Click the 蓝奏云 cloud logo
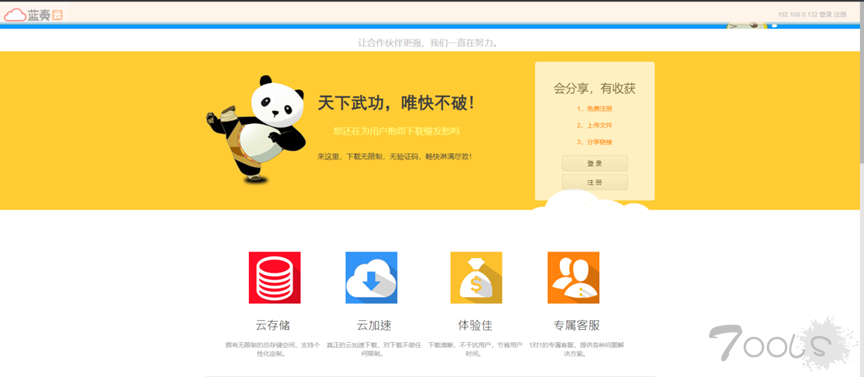The image size is (864, 377). pyautogui.click(x=33, y=14)
